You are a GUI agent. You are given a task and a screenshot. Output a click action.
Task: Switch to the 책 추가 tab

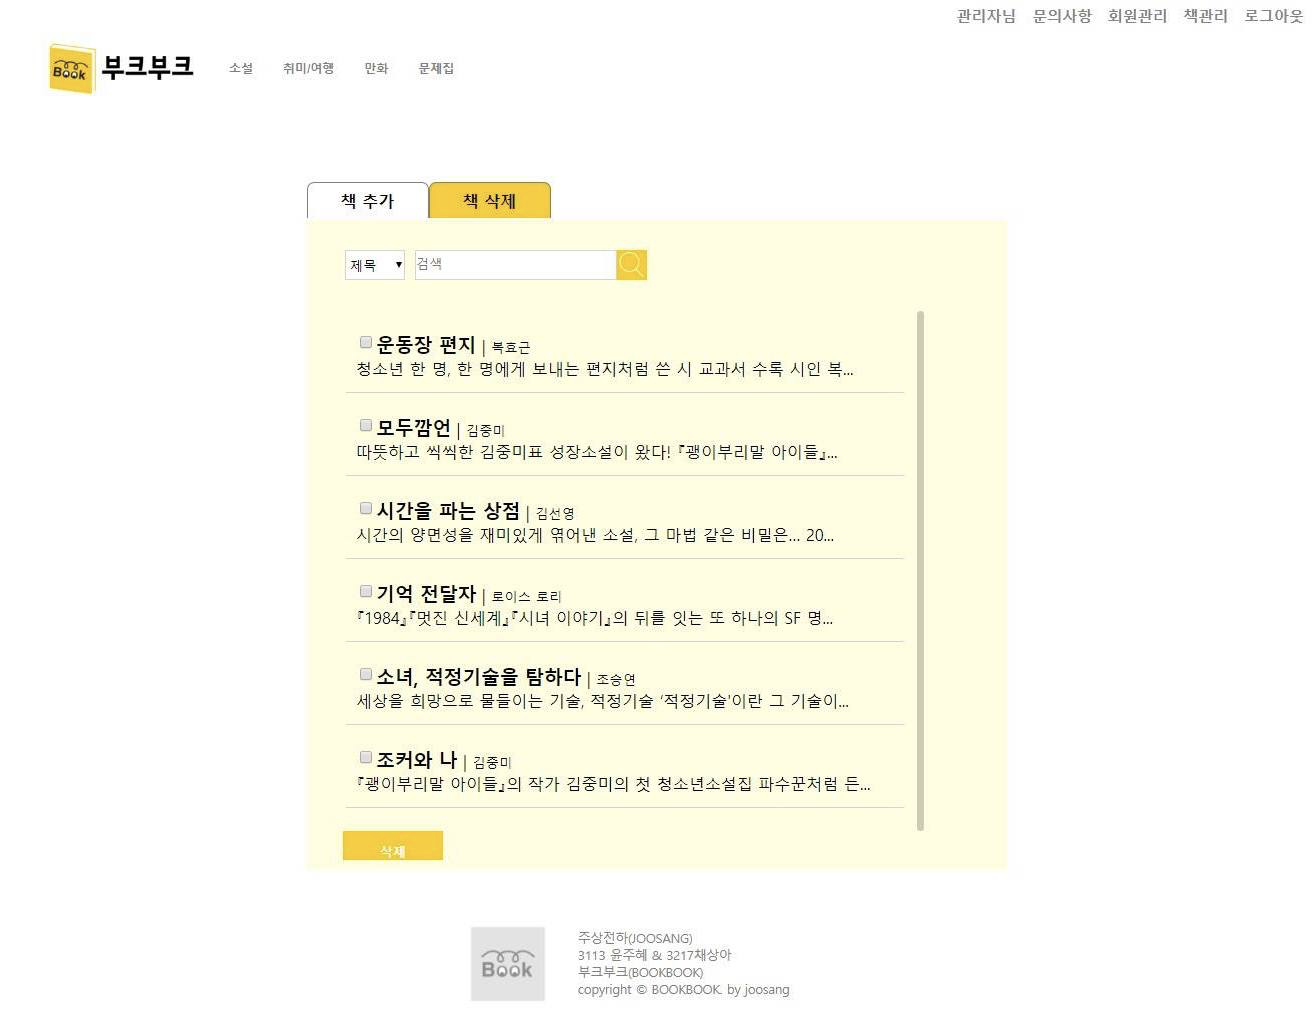coord(367,200)
